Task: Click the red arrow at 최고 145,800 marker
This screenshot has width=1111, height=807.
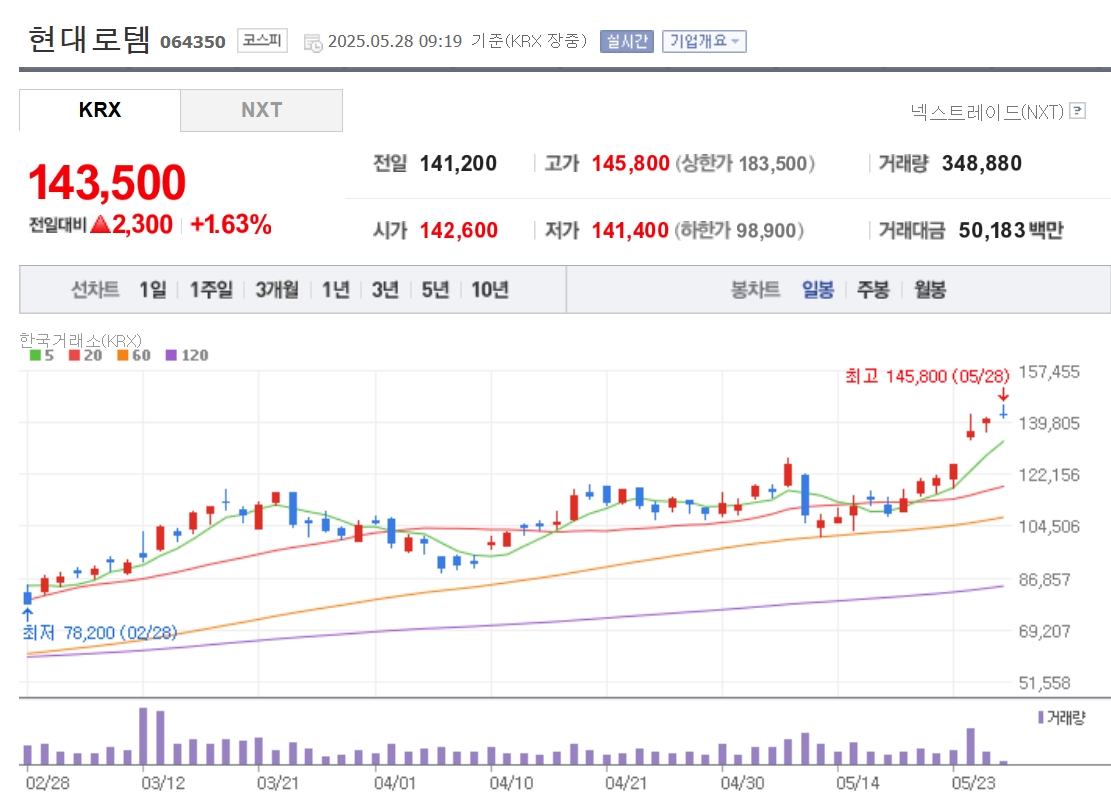Action: tap(1003, 395)
